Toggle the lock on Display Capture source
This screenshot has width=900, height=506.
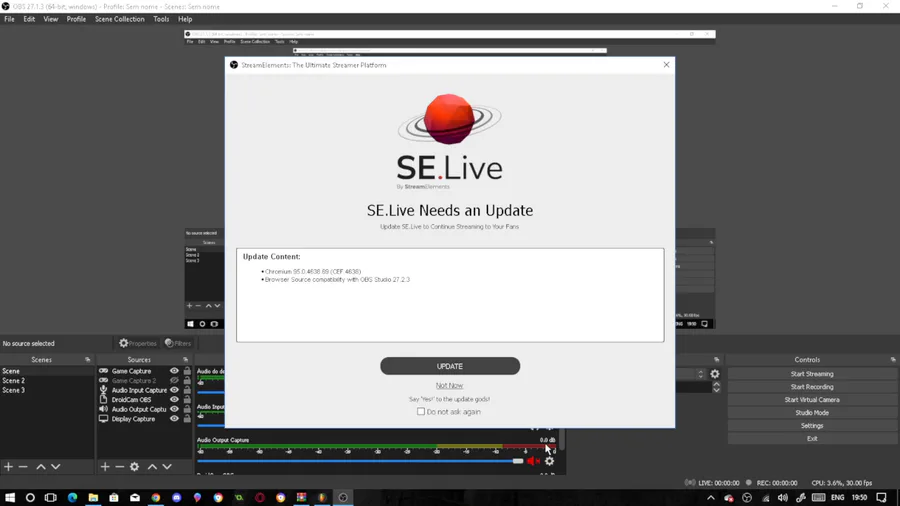click(x=187, y=419)
